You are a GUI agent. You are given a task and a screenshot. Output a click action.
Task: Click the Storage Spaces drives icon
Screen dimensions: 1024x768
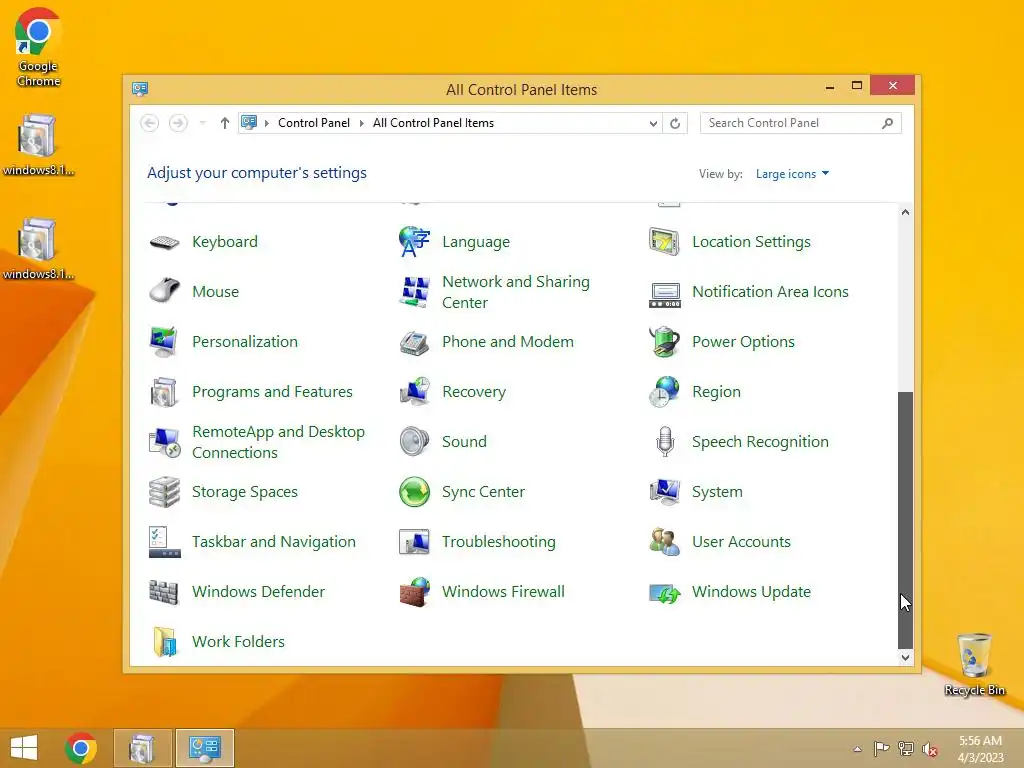click(165, 492)
